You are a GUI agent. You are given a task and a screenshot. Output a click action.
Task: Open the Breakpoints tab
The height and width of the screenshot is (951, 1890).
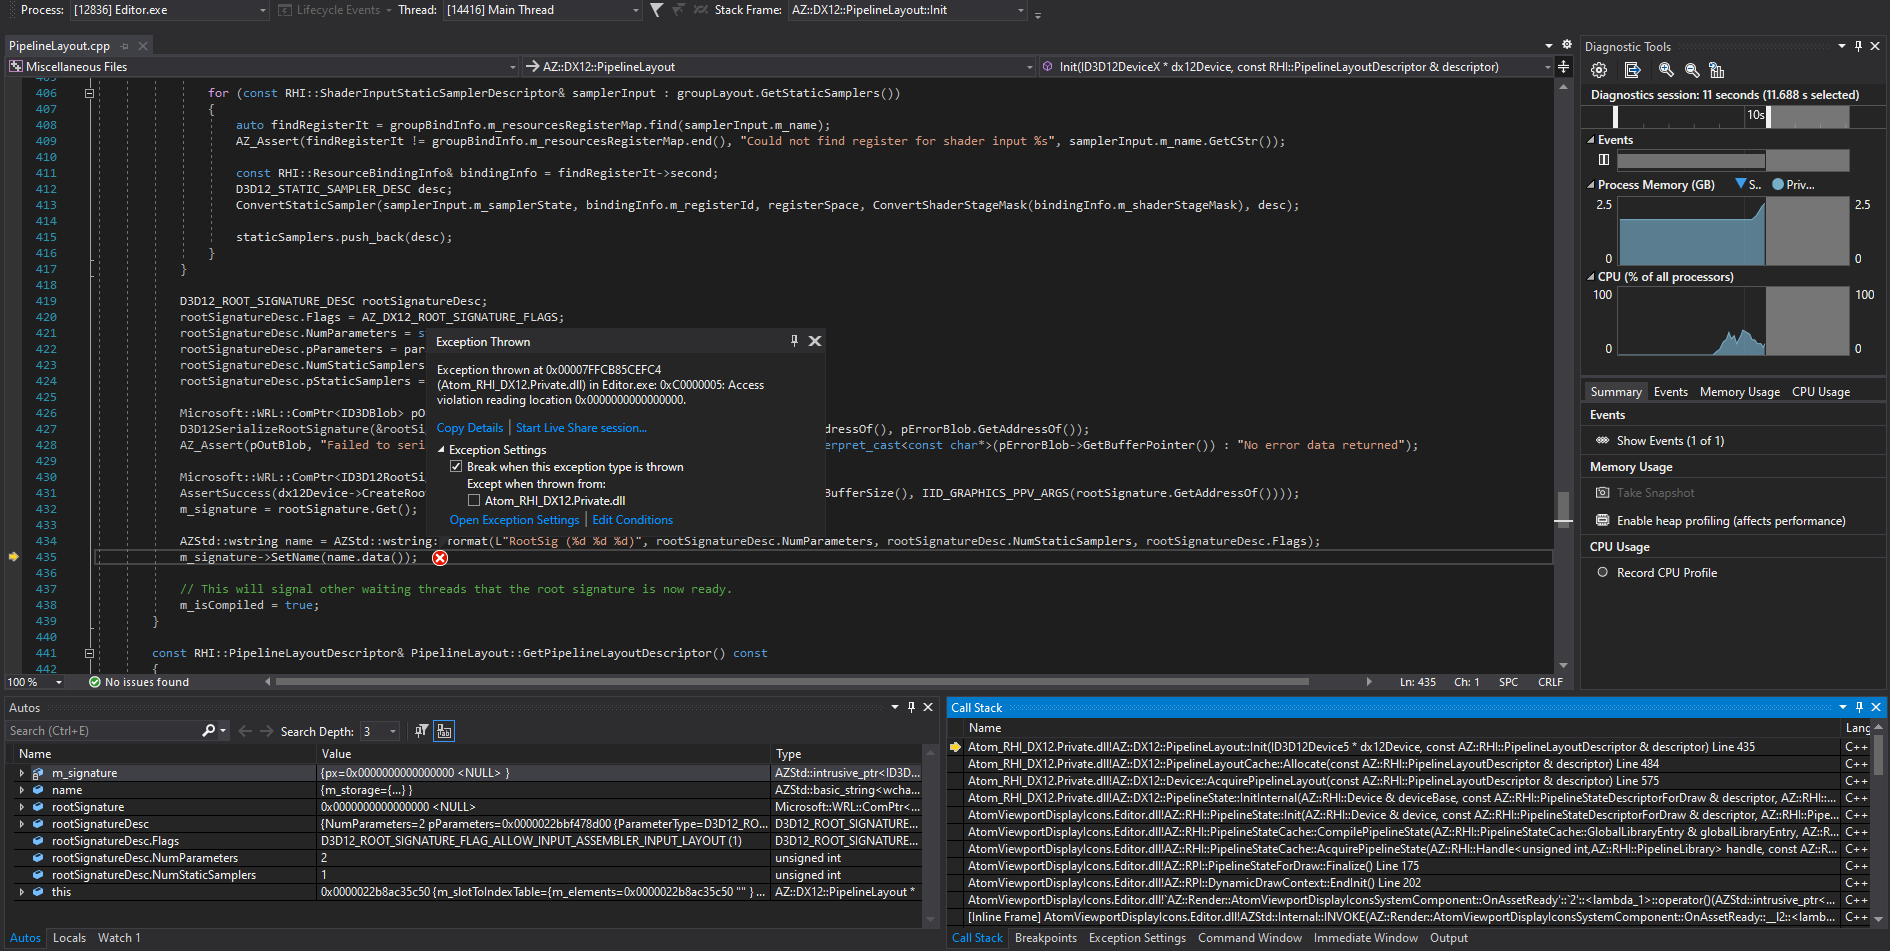tap(1045, 938)
